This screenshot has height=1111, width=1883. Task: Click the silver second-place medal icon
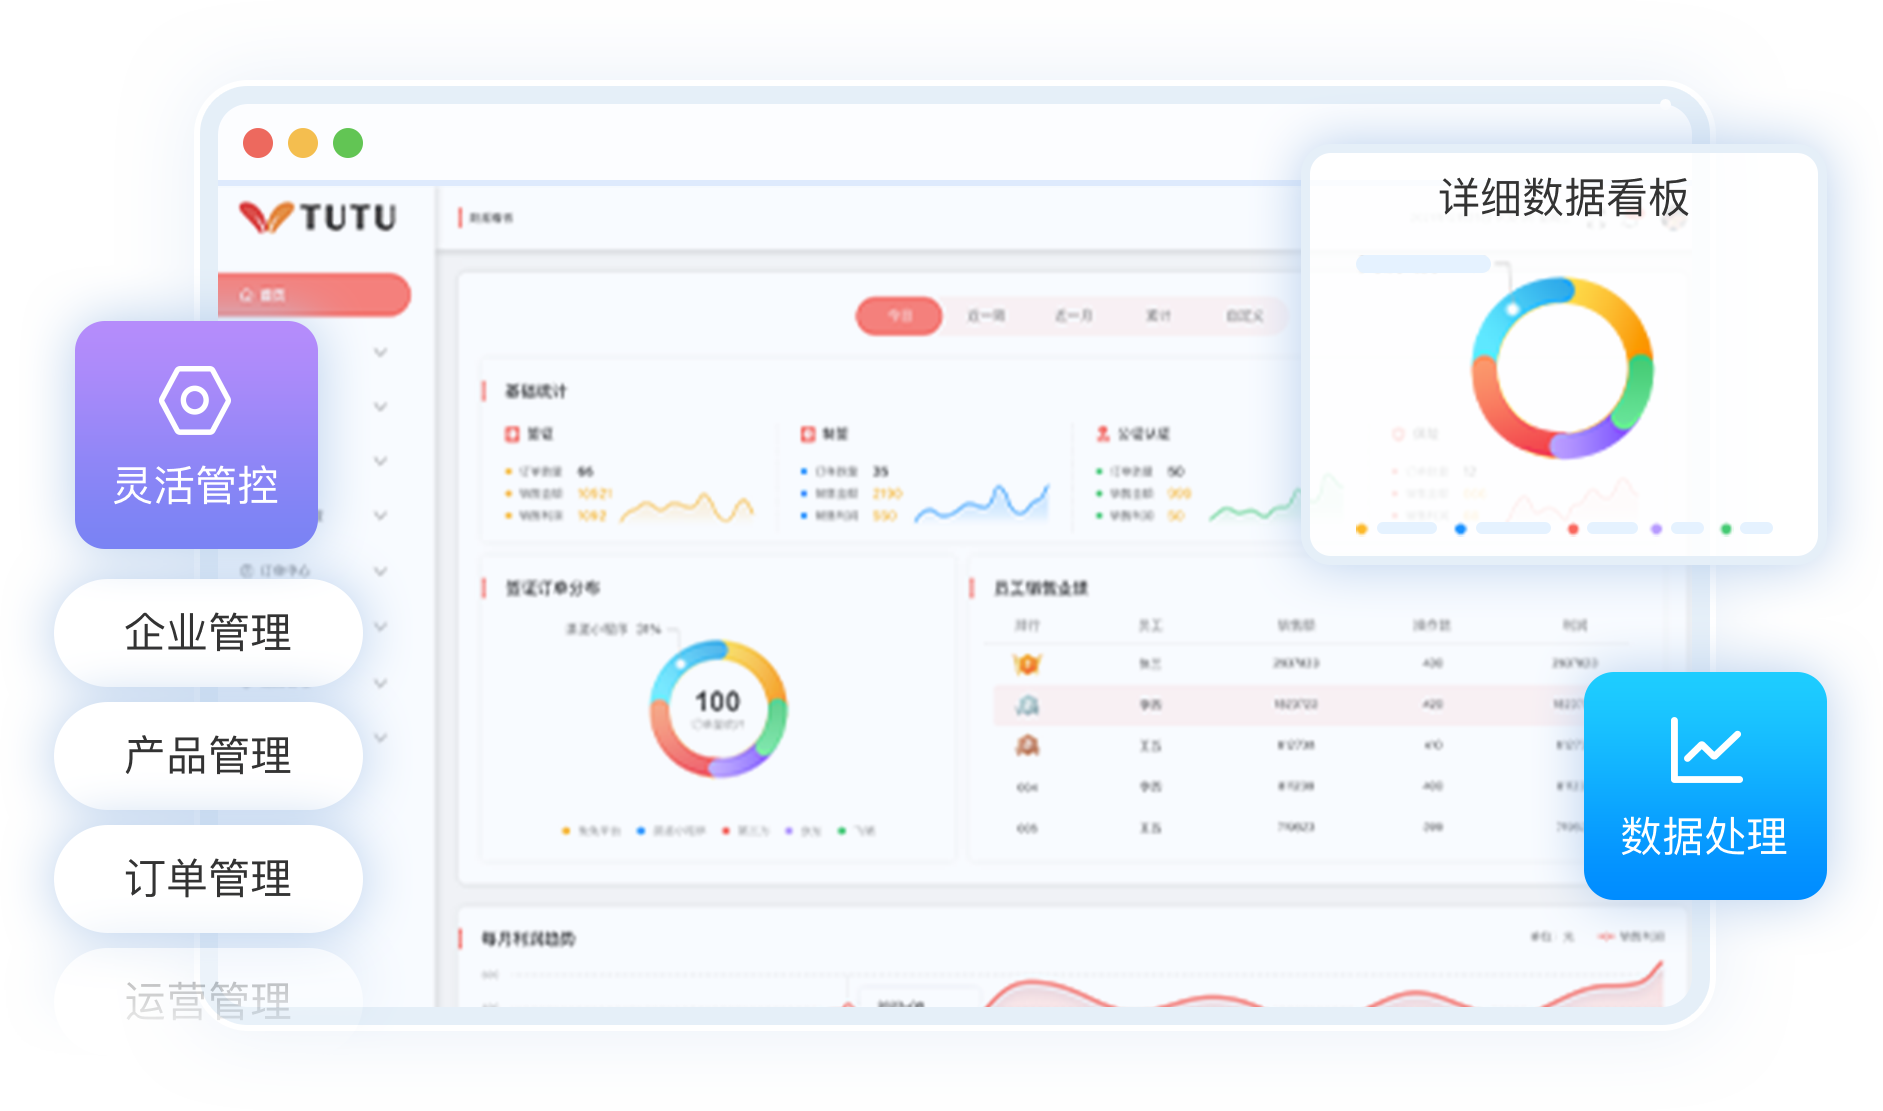pyautogui.click(x=1027, y=705)
